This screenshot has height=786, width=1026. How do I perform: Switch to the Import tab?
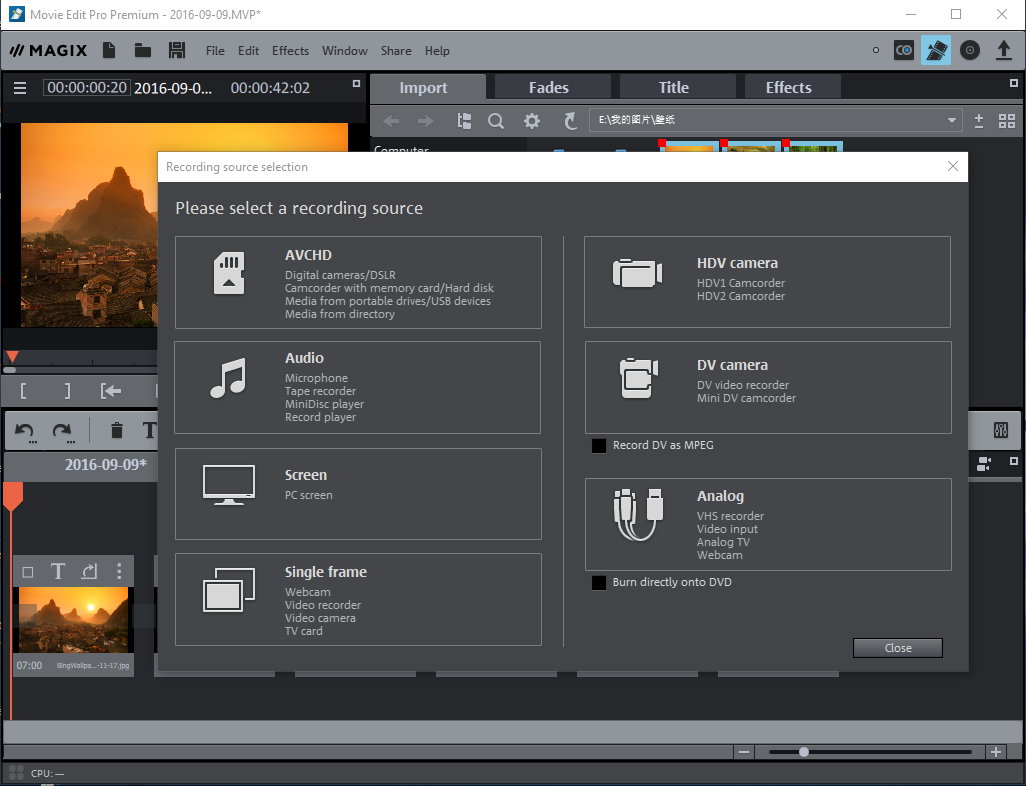pos(428,88)
